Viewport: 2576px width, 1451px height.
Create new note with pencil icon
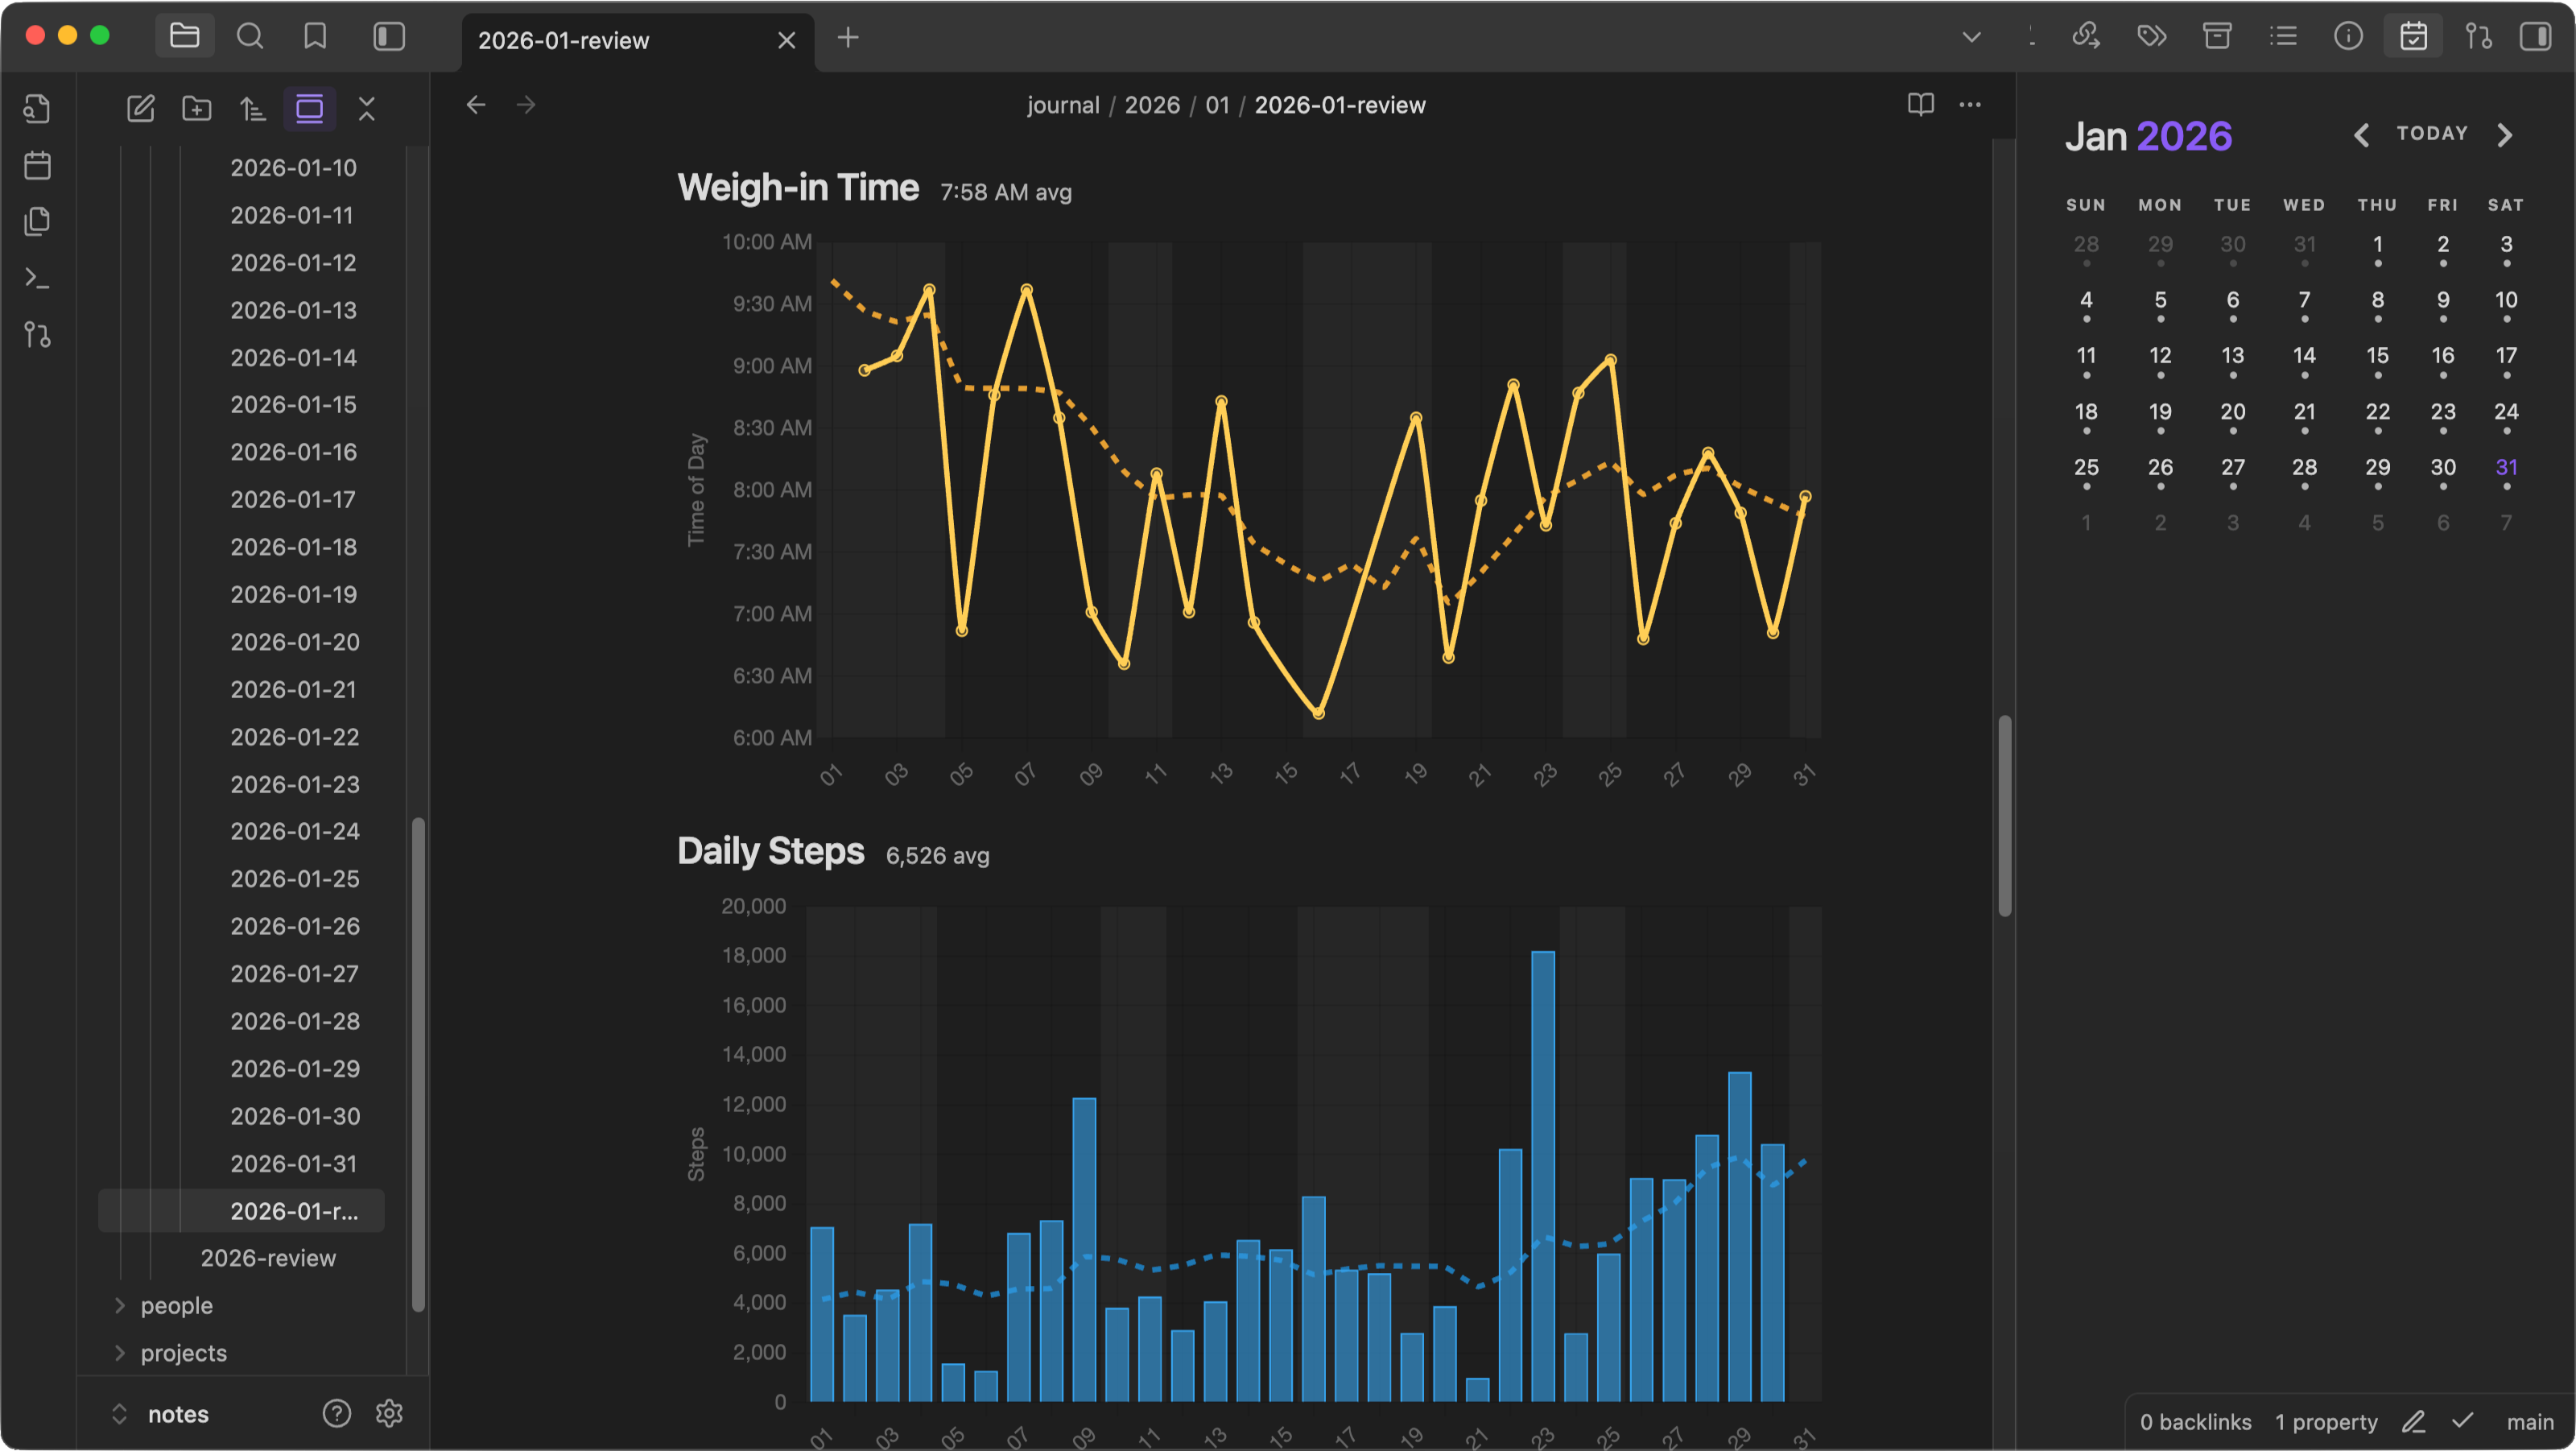pyautogui.click(x=141, y=108)
